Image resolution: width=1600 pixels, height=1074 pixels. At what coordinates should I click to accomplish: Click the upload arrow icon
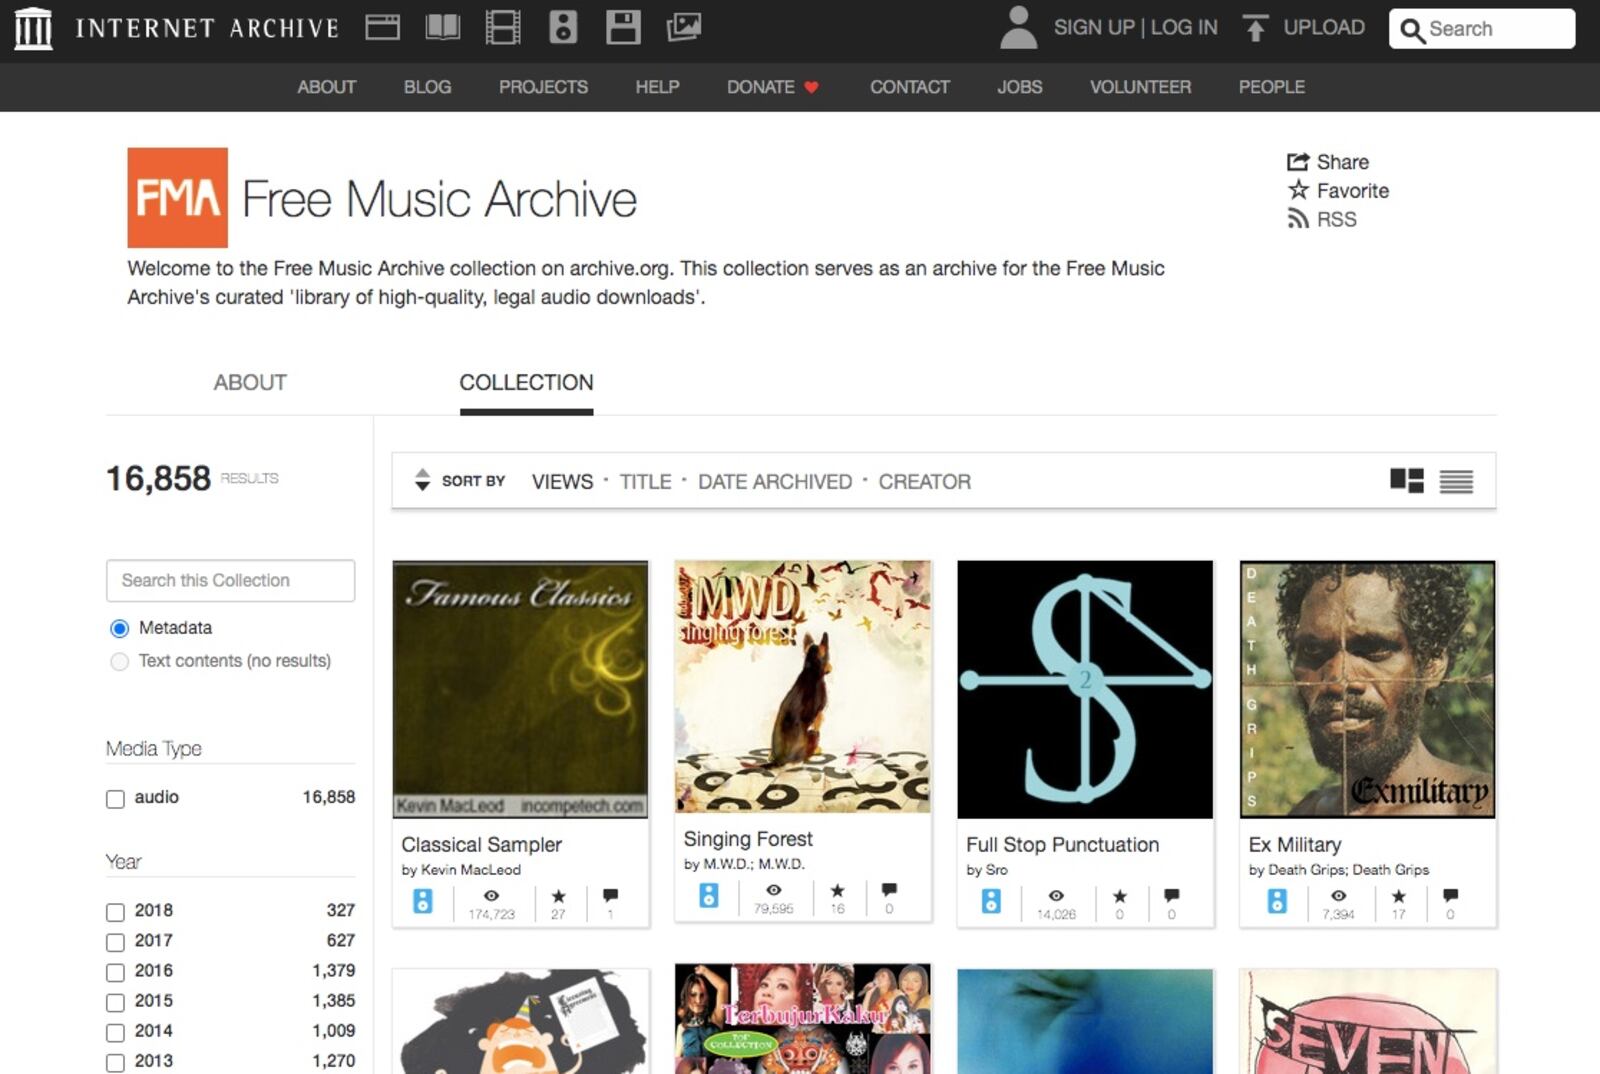coord(1255,28)
